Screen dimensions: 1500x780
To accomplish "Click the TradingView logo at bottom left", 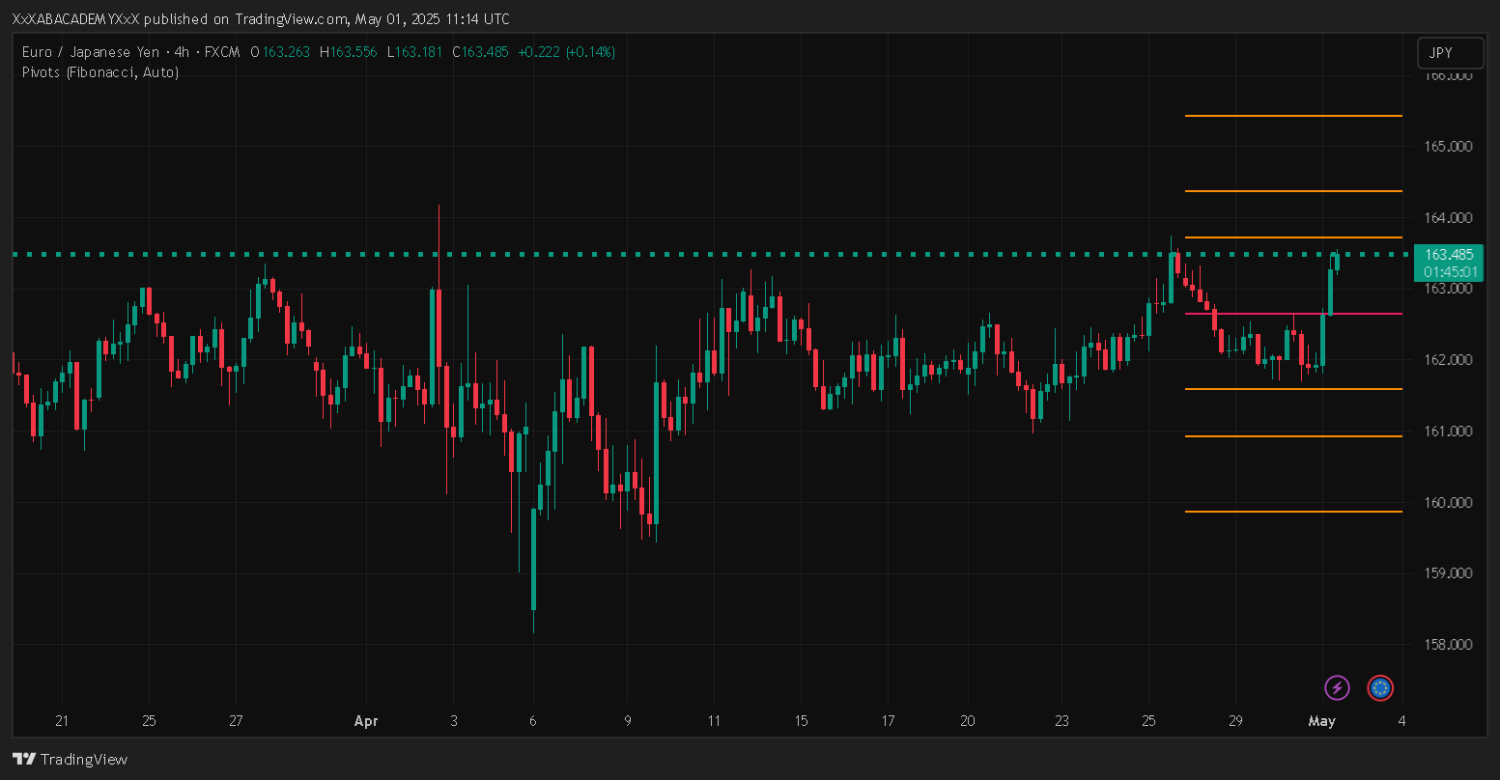I will pos(70,759).
